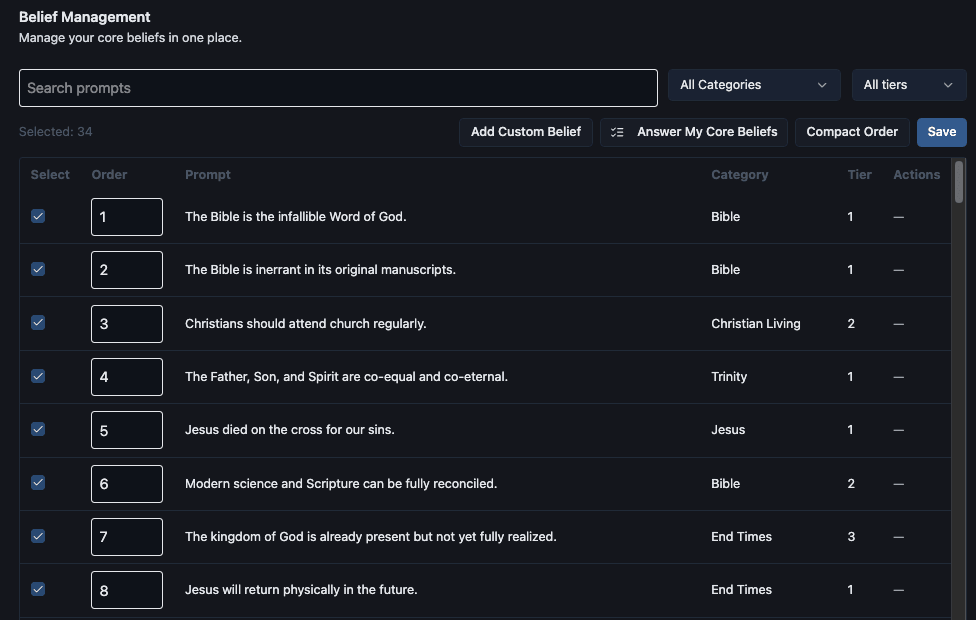The height and width of the screenshot is (620, 976).
Task: Click the Tier column header
Action: 859,175
